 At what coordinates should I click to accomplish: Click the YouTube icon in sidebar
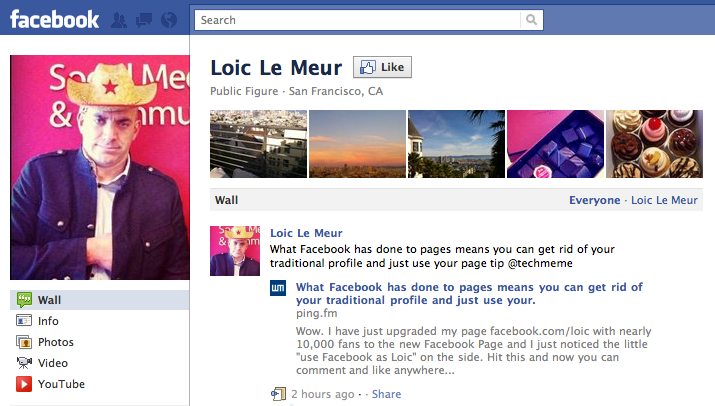(24, 384)
